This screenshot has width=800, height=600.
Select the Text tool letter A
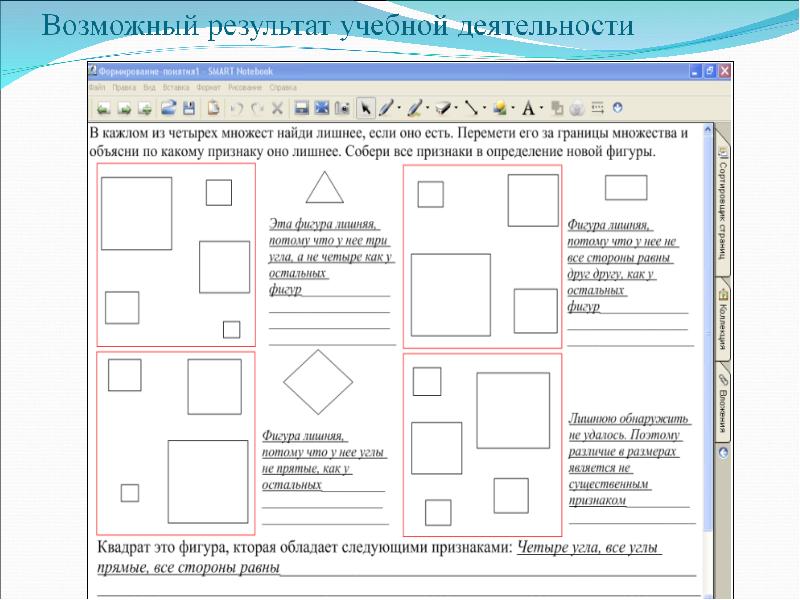click(x=527, y=107)
